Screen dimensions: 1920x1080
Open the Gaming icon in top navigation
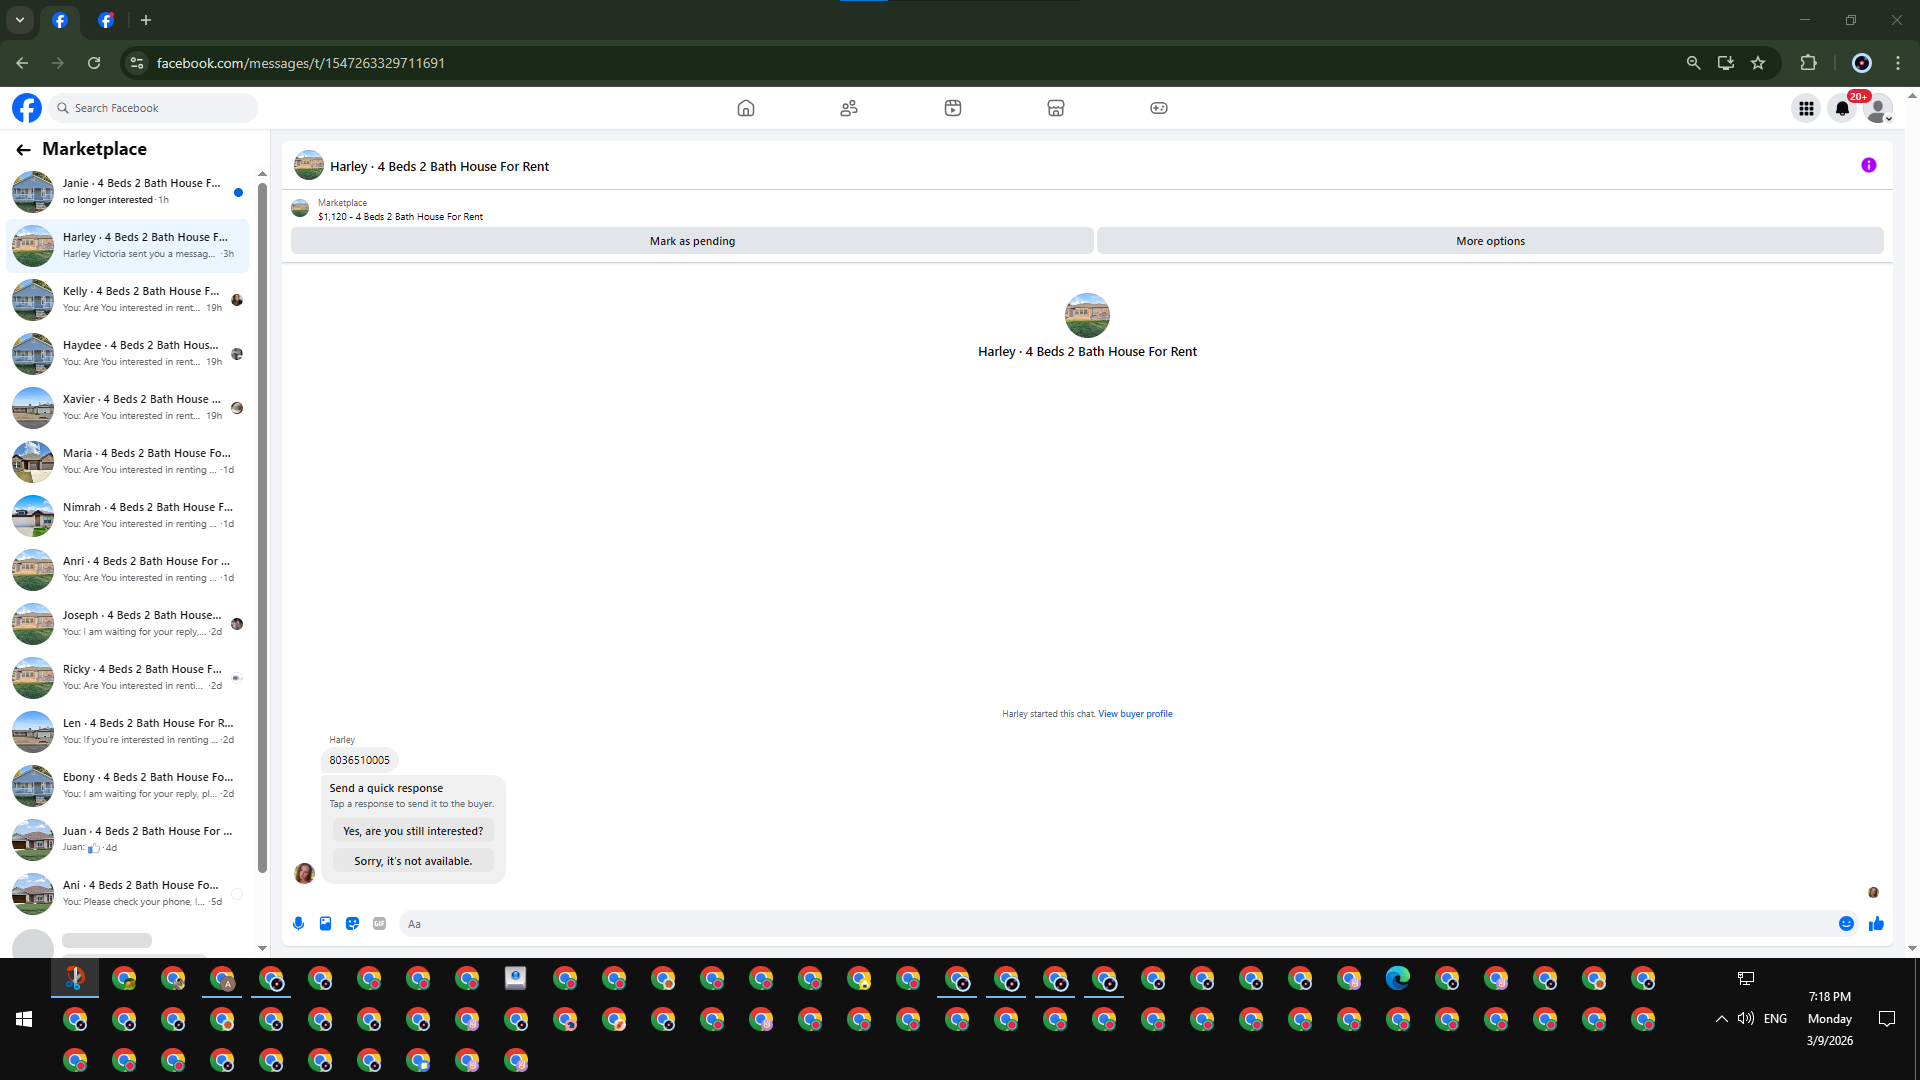point(1158,108)
